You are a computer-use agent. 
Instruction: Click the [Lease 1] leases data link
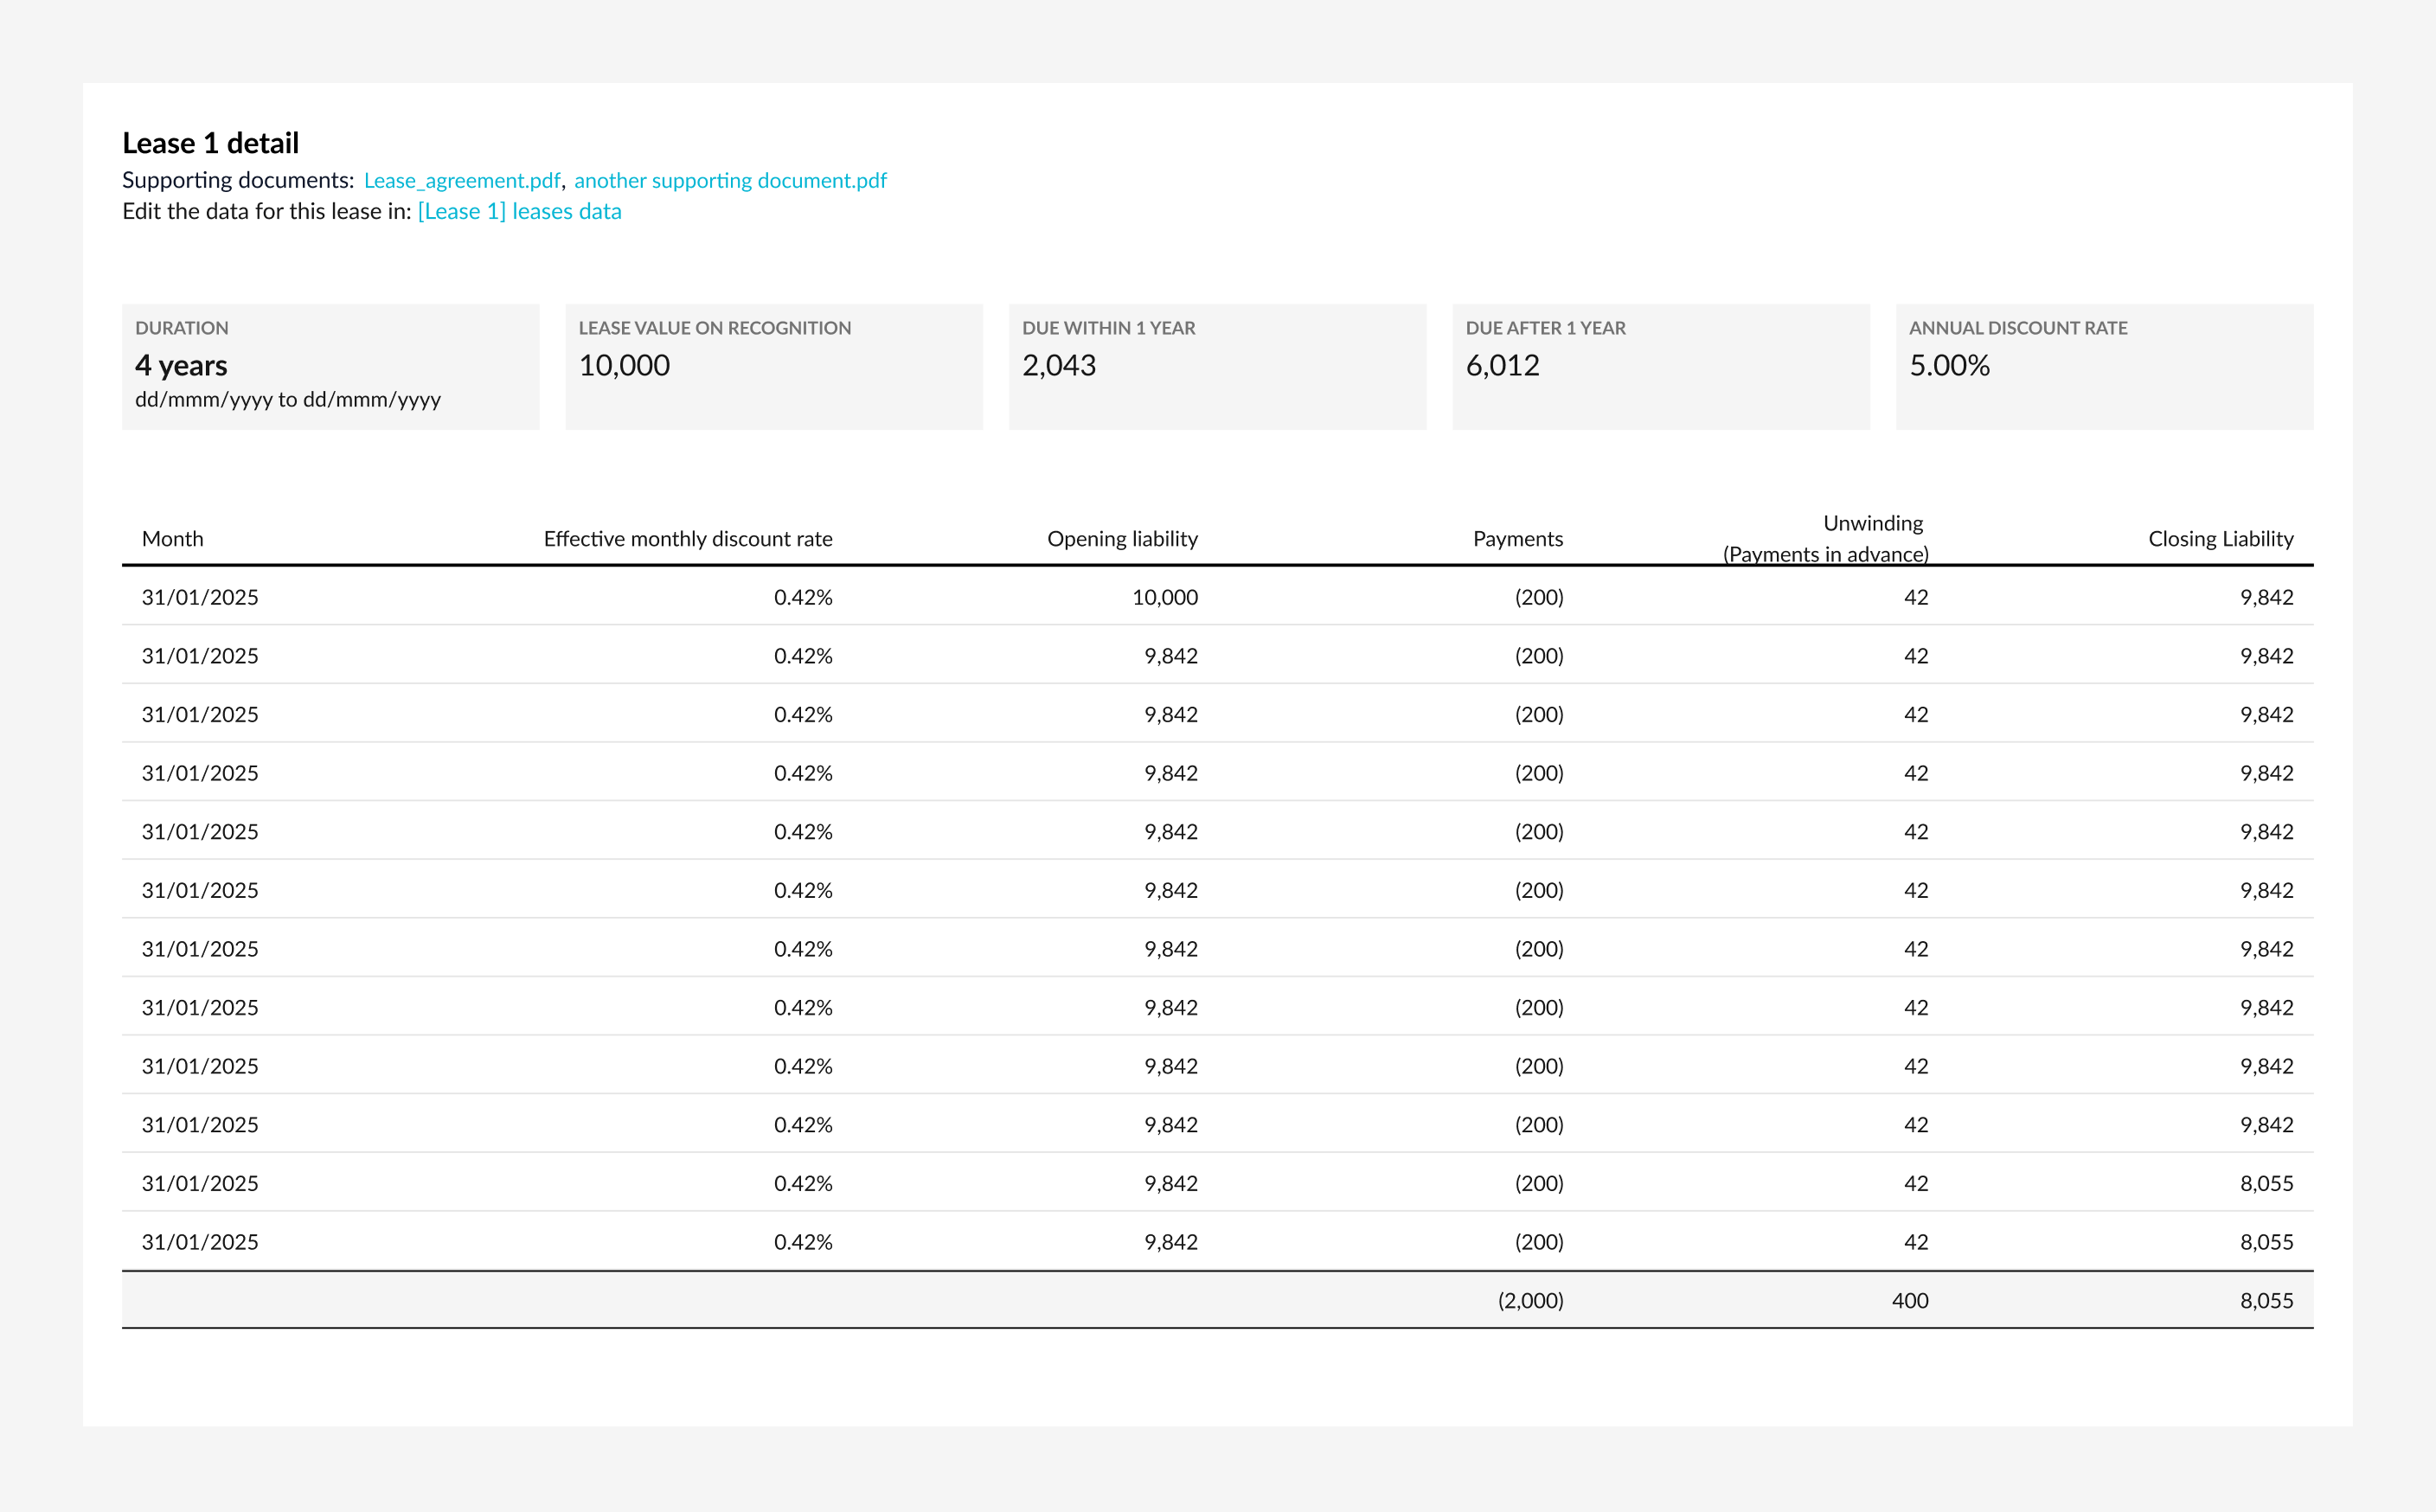coord(519,211)
